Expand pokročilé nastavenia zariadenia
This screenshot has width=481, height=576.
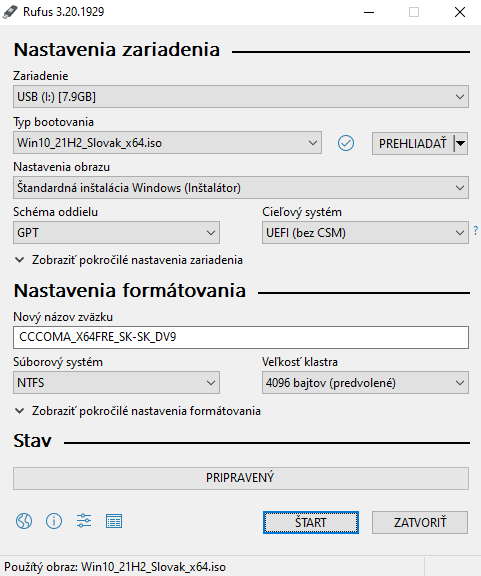pos(129,260)
